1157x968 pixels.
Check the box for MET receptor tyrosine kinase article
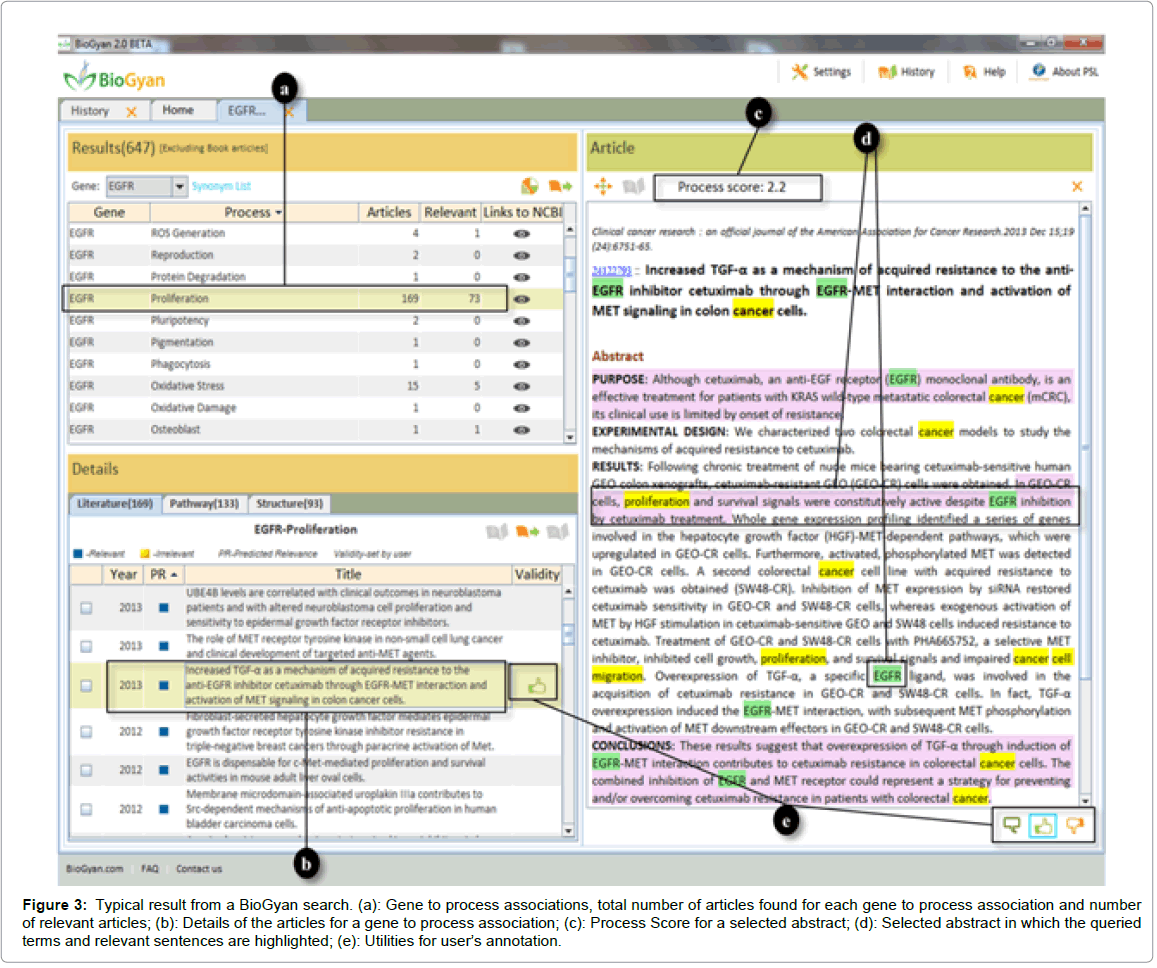coord(86,647)
